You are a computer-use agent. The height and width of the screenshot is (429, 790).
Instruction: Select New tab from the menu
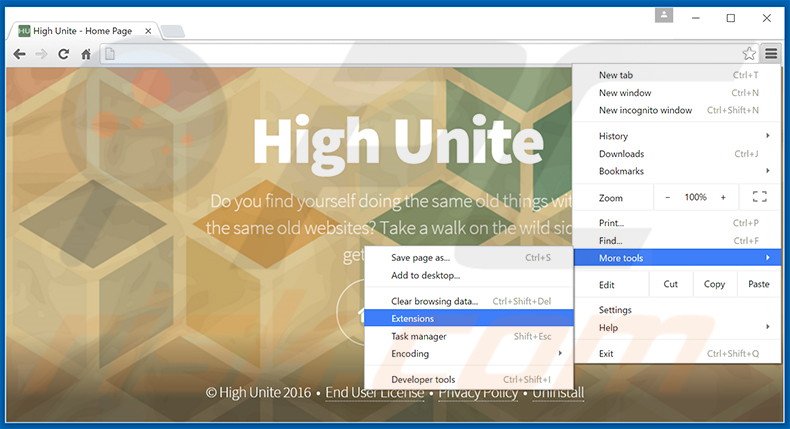pyautogui.click(x=677, y=75)
